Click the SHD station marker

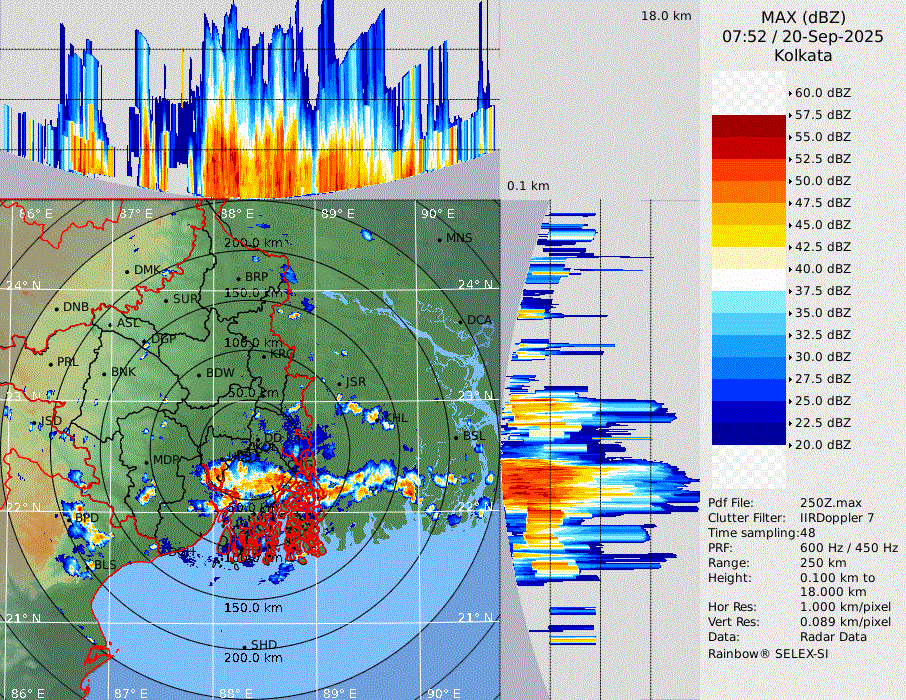point(244,646)
